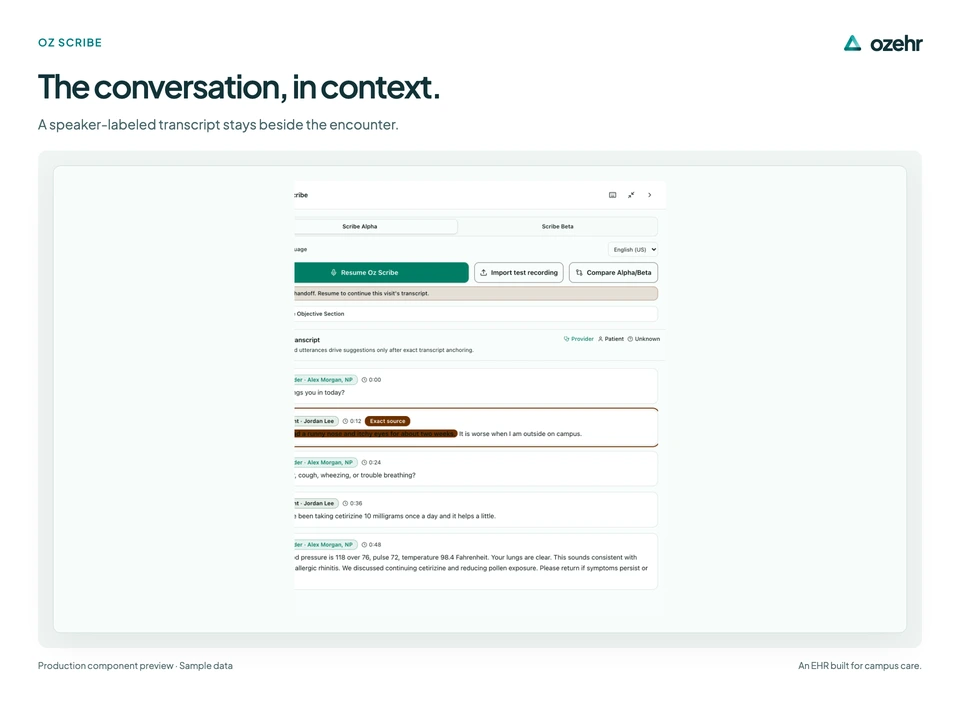Click the speaker-labeled transcript subtitle
Image resolution: width=960 pixels, height=720 pixels.
[x=218, y=124]
